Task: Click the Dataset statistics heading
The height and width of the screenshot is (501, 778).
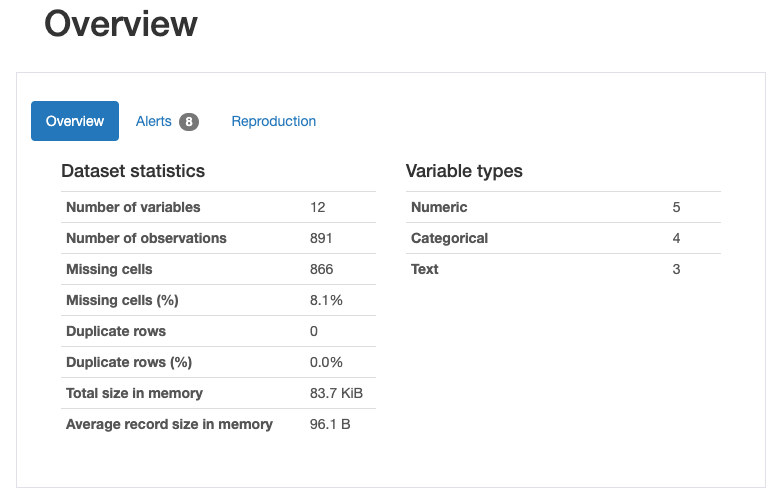Action: point(133,171)
